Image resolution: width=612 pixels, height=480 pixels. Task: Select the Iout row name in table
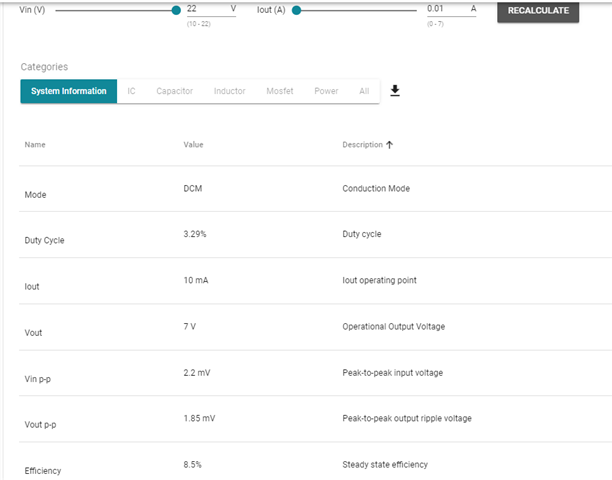tap(32, 286)
